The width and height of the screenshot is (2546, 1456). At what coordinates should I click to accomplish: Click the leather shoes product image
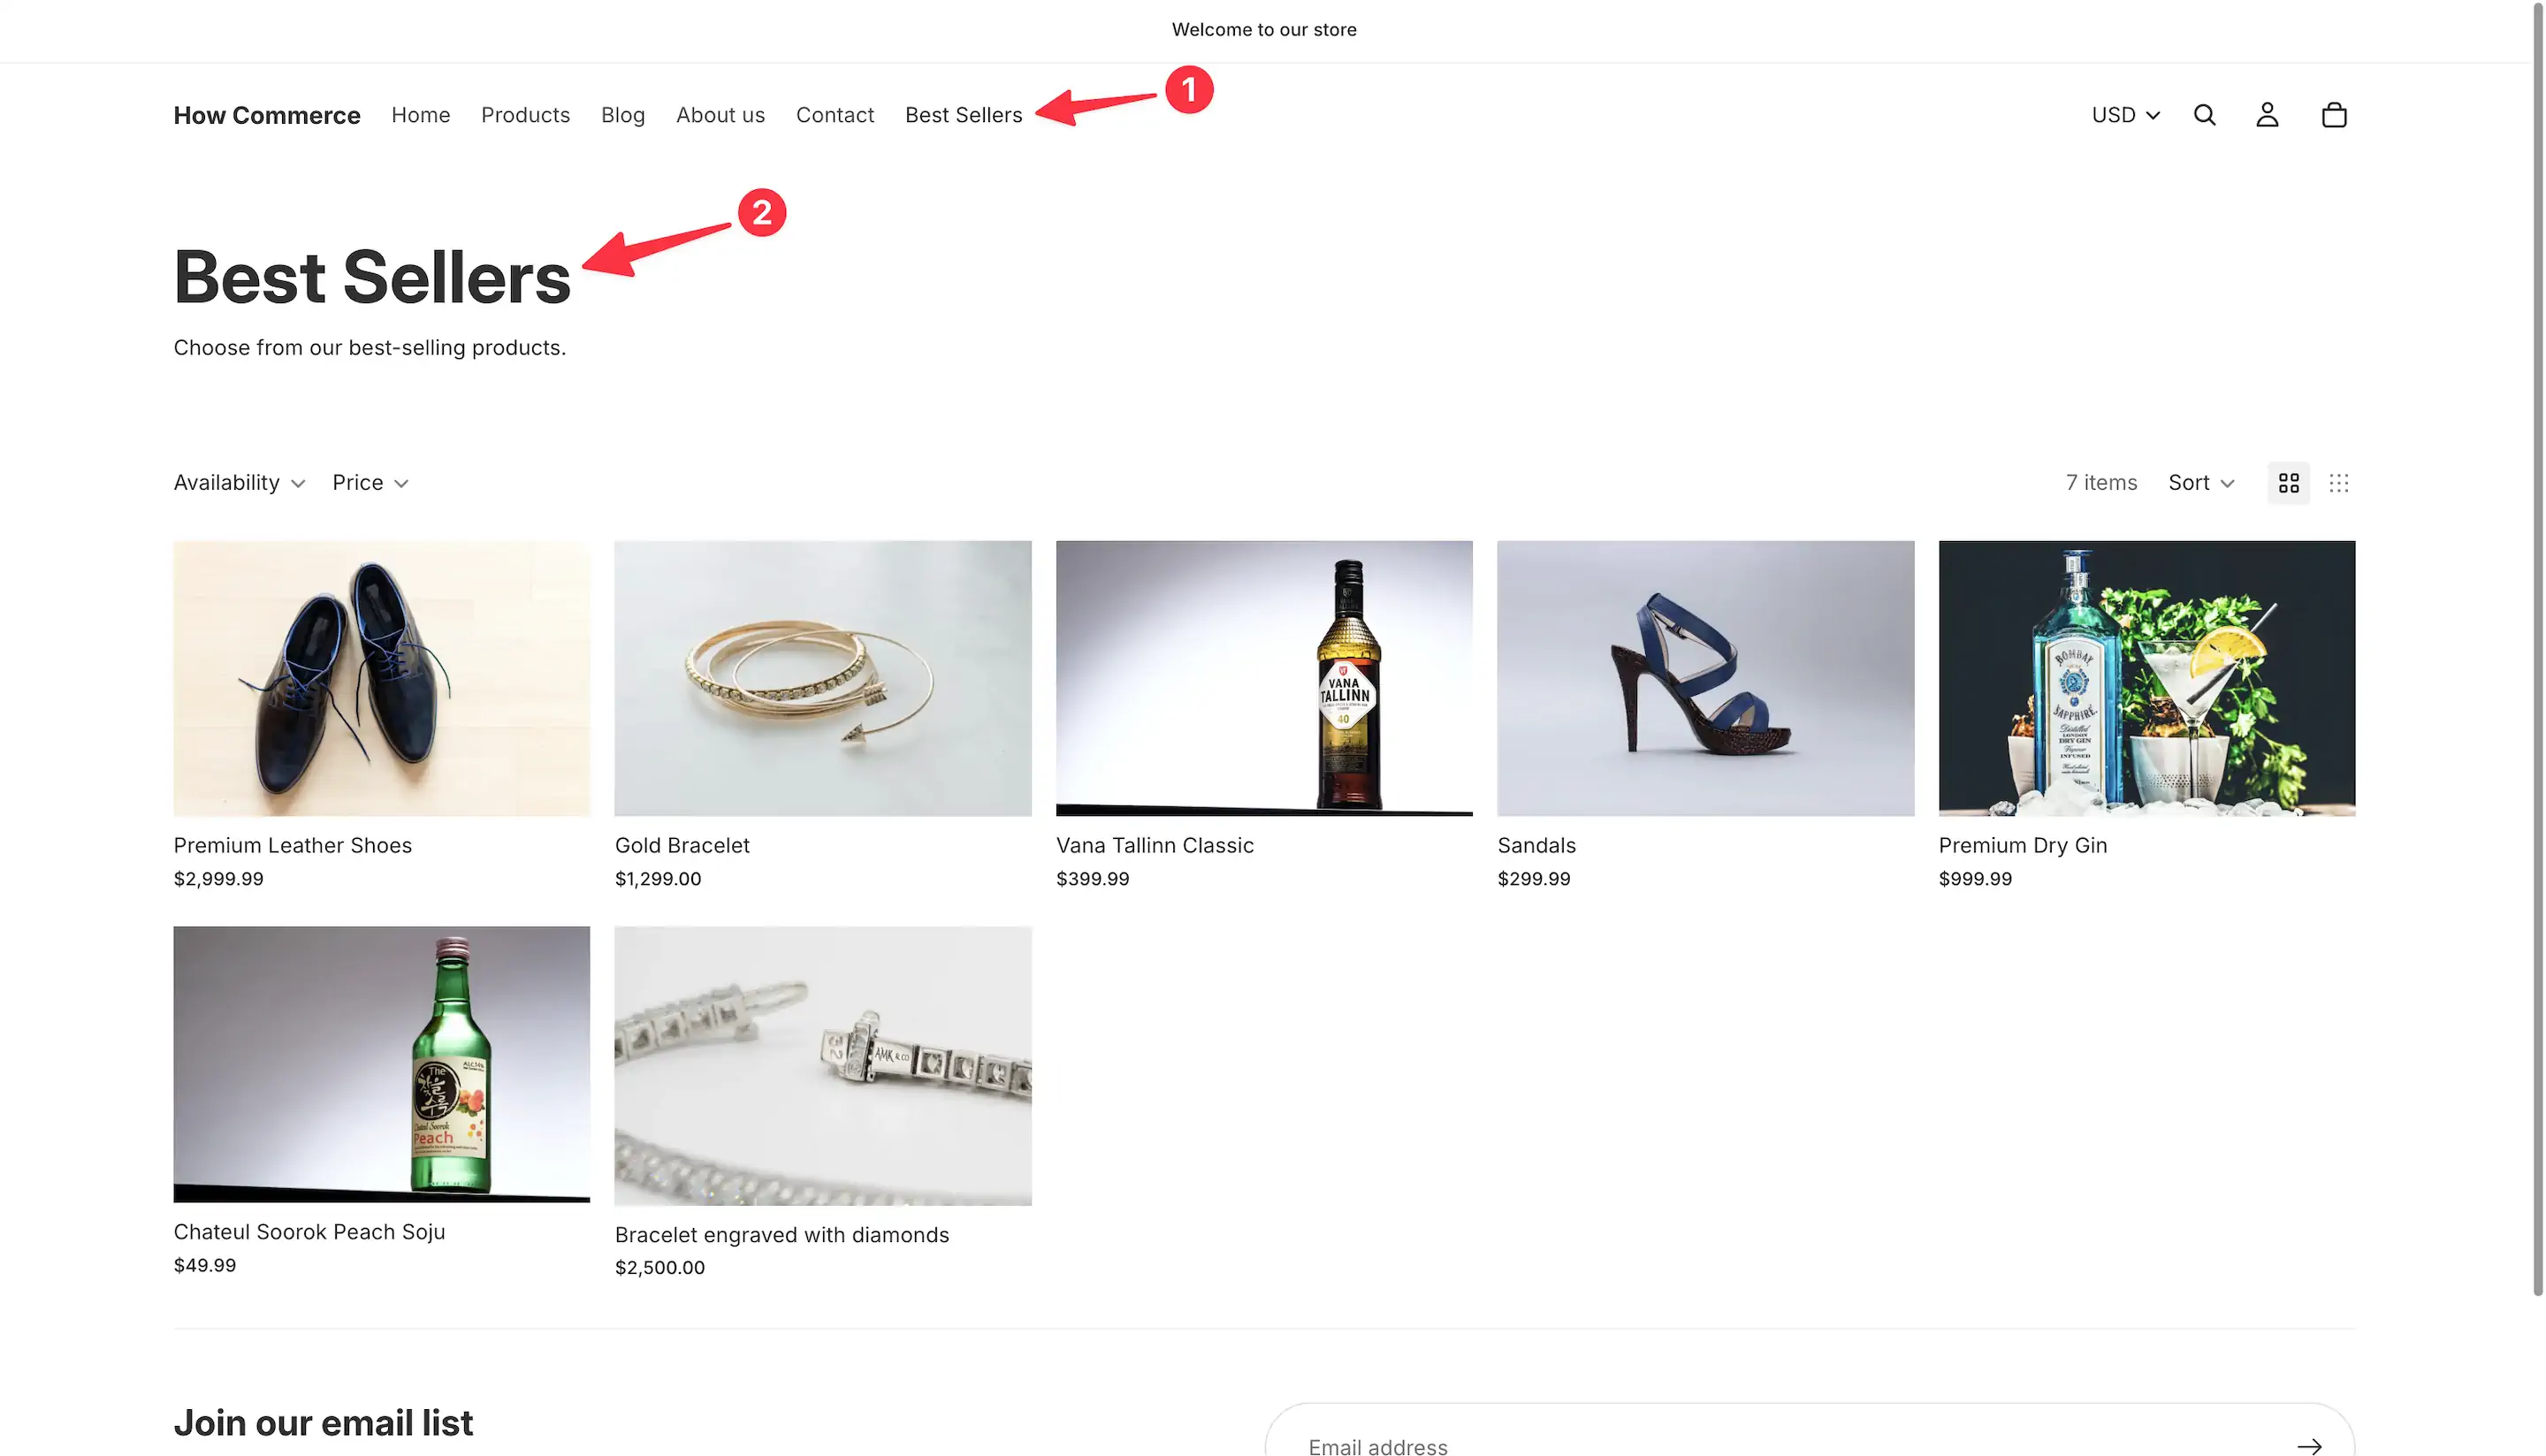pyautogui.click(x=382, y=678)
